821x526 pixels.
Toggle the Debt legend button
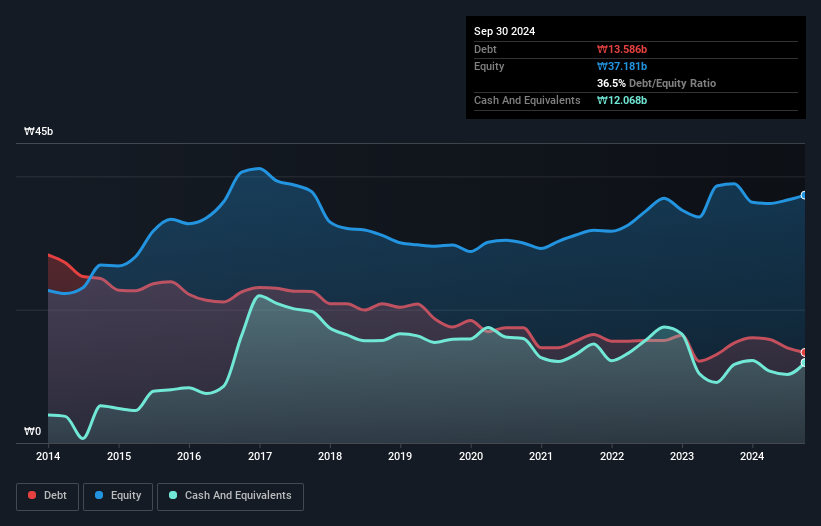click(x=47, y=496)
